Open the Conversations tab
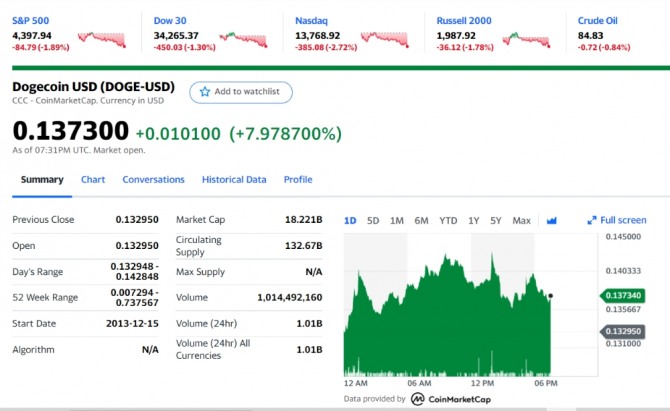This screenshot has width=670, height=411. tap(153, 180)
